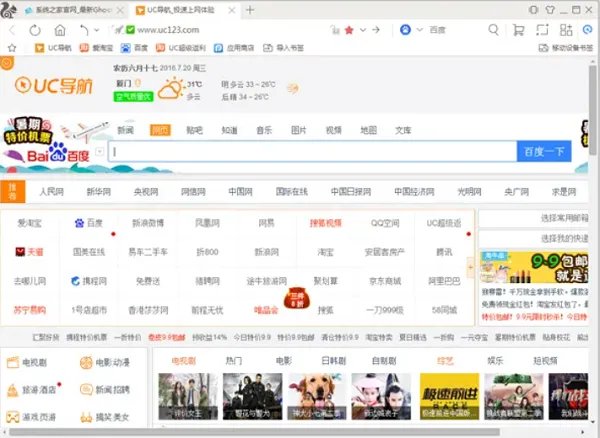The width and height of the screenshot is (600, 438).
Task: Open the 百度 bookmark on bookmarks bar
Action: tap(134, 48)
